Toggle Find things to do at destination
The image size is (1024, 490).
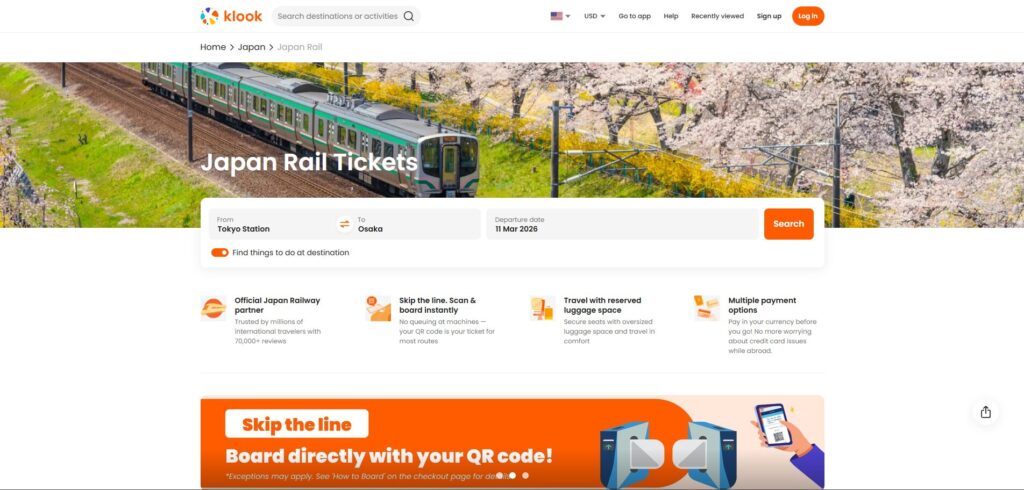220,253
